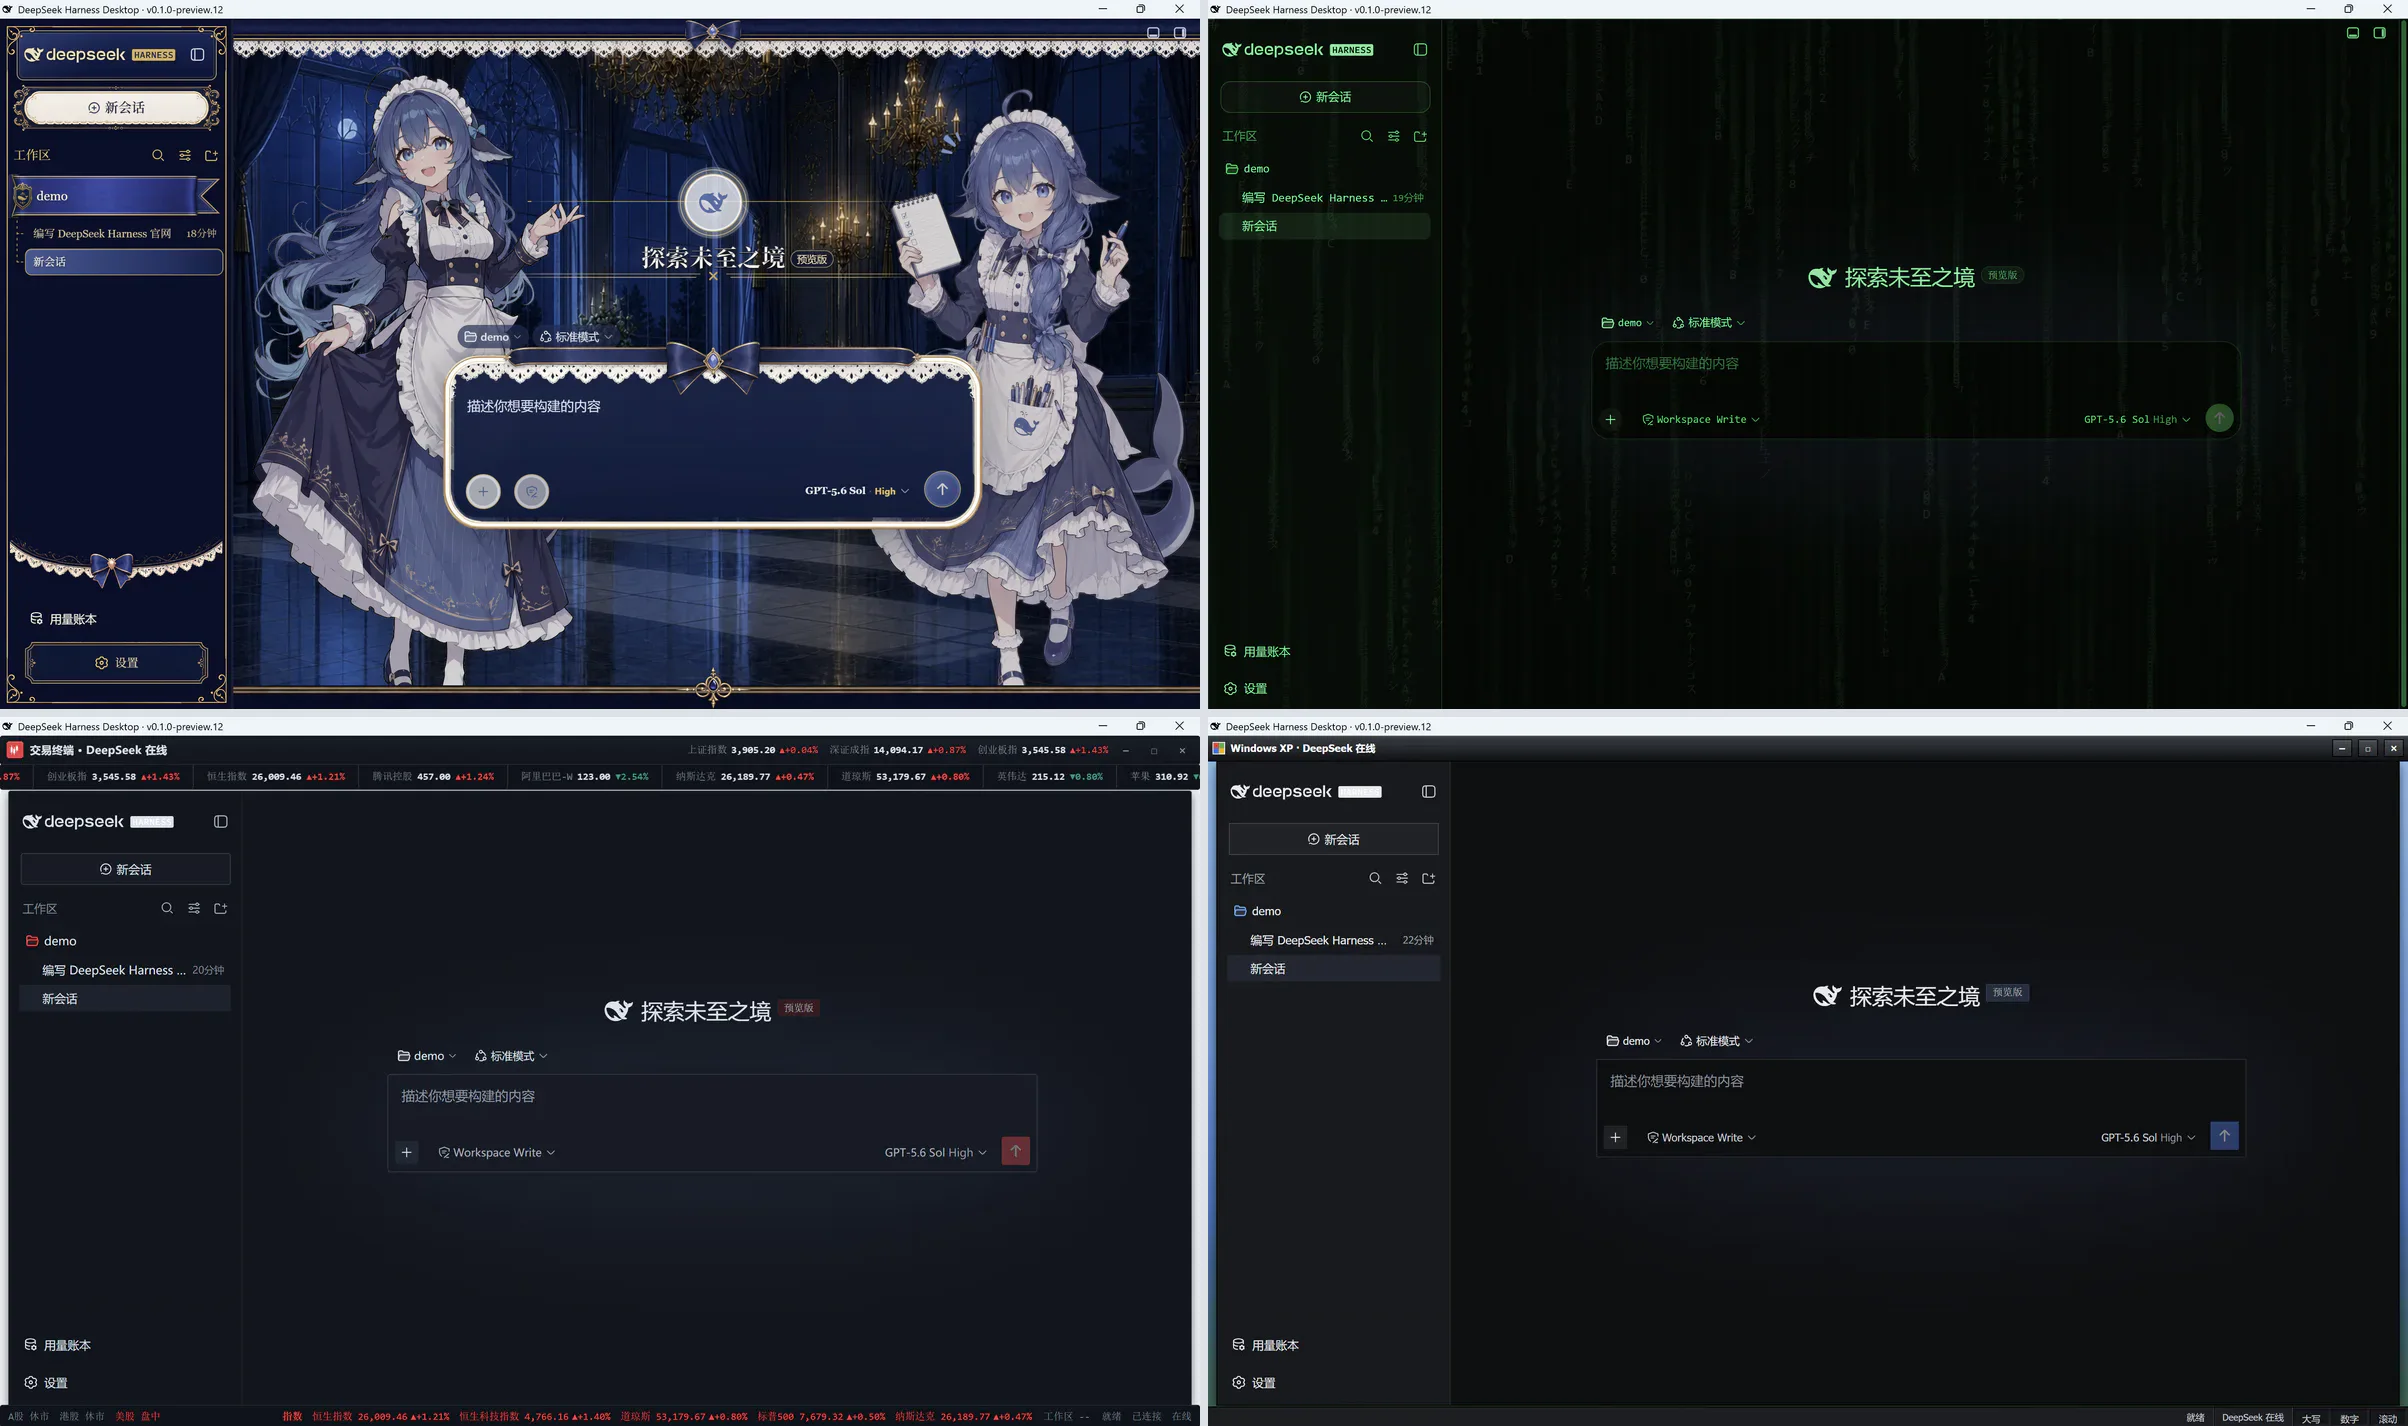
Task: Open demo workspace dropdown above XP window input
Action: pyautogui.click(x=1634, y=1041)
